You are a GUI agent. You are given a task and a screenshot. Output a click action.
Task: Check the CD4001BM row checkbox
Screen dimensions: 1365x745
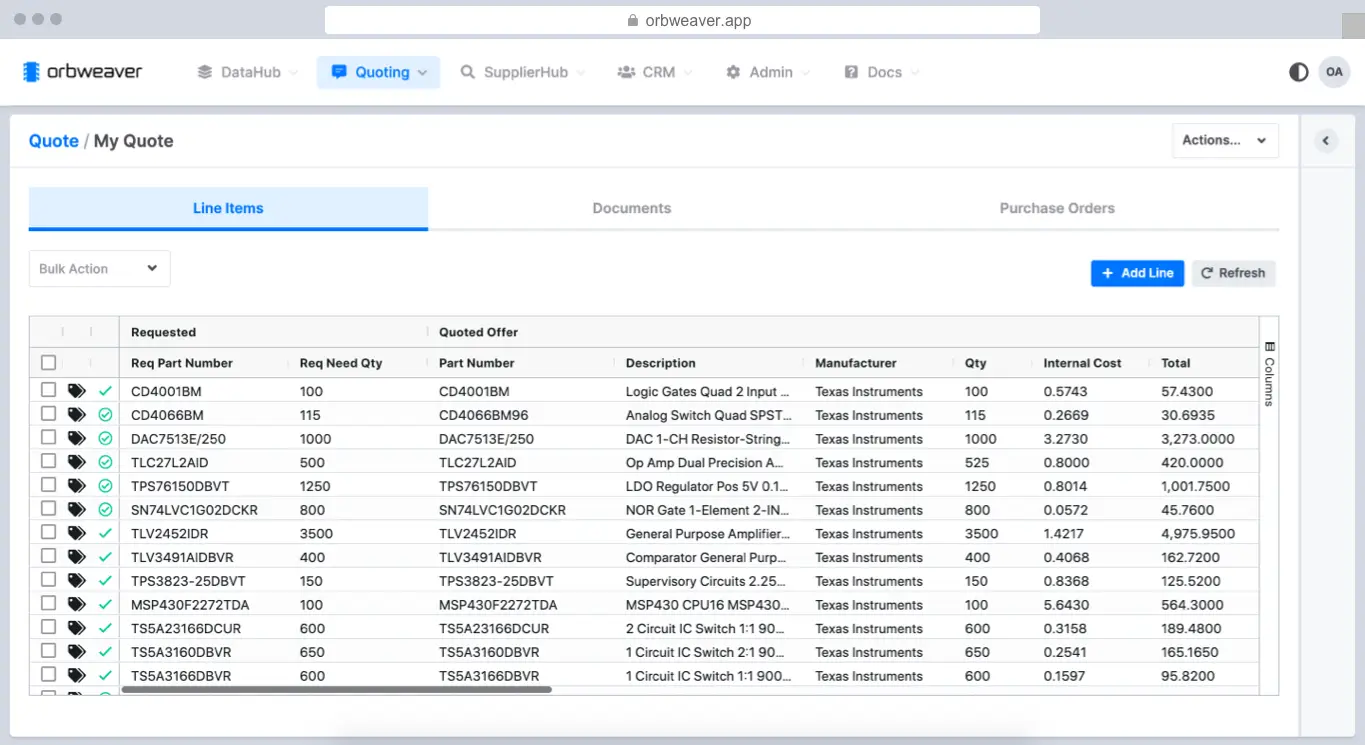(x=48, y=390)
